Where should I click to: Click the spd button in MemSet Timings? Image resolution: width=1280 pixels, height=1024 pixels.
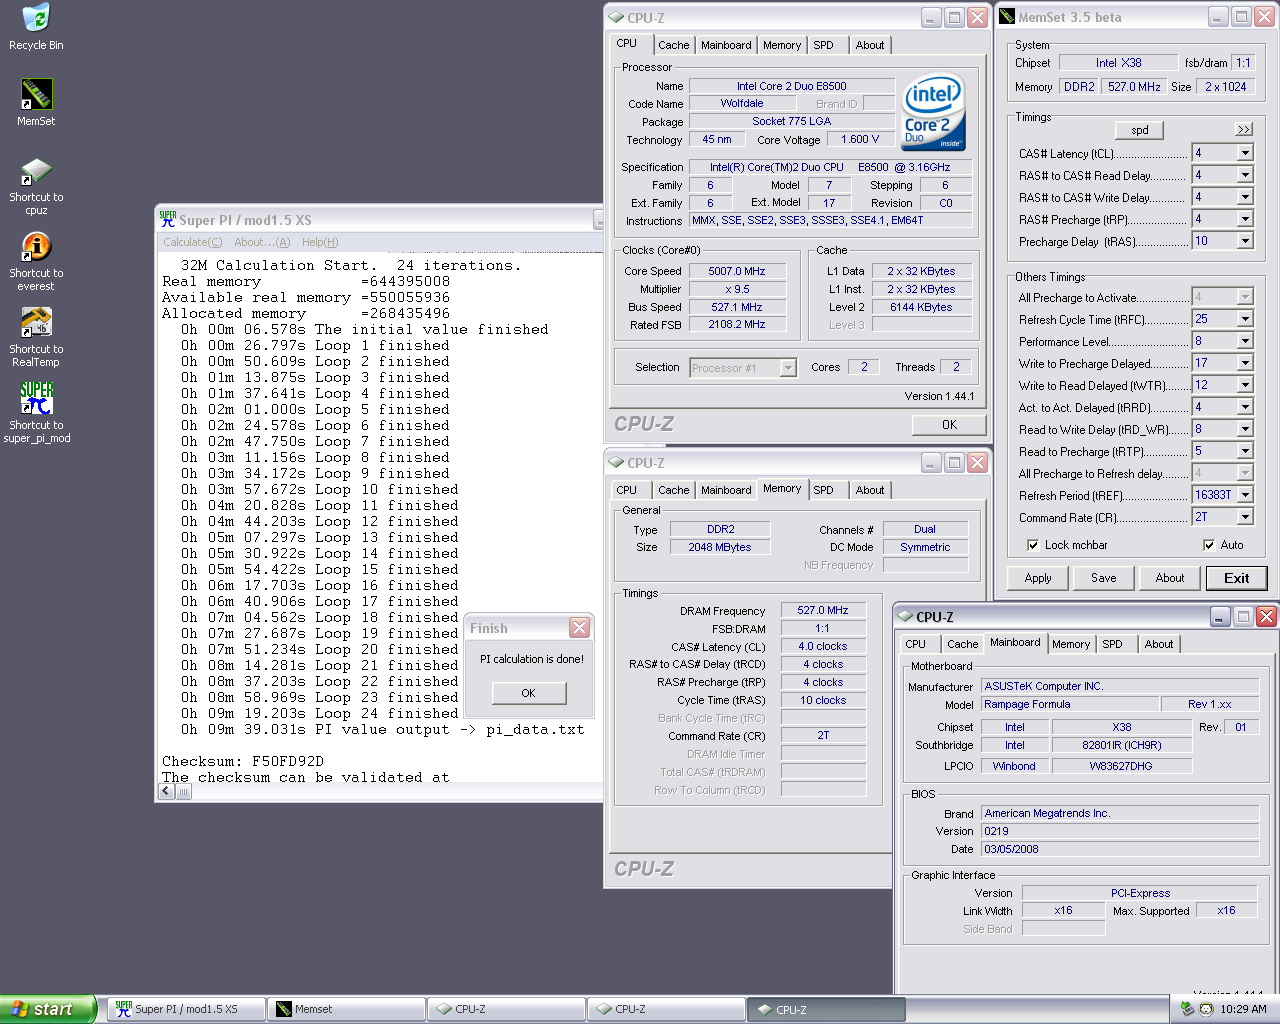coord(1140,130)
